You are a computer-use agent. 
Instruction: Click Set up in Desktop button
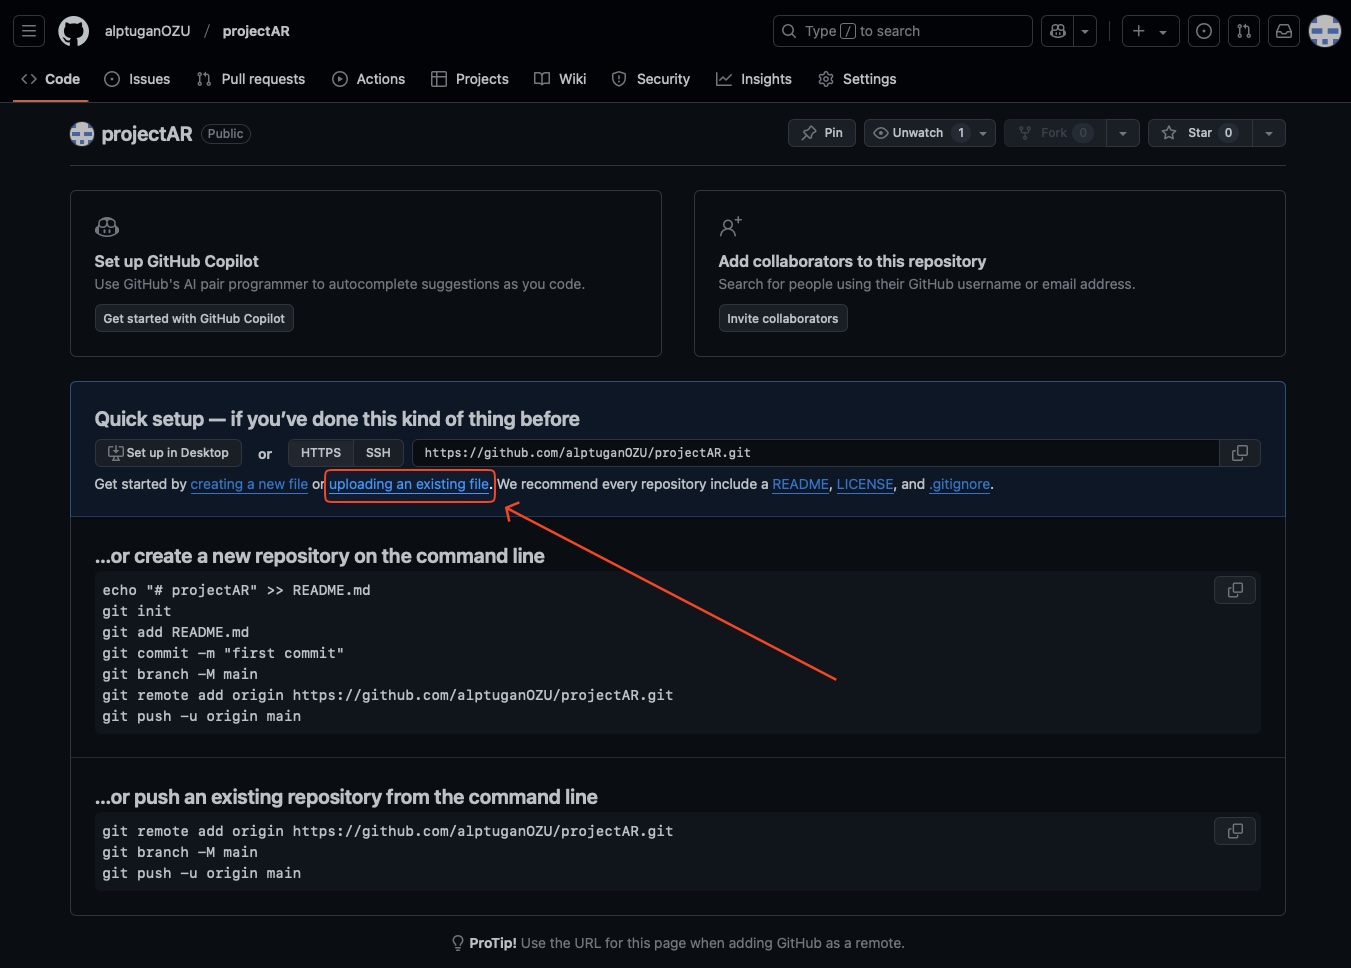pos(168,453)
